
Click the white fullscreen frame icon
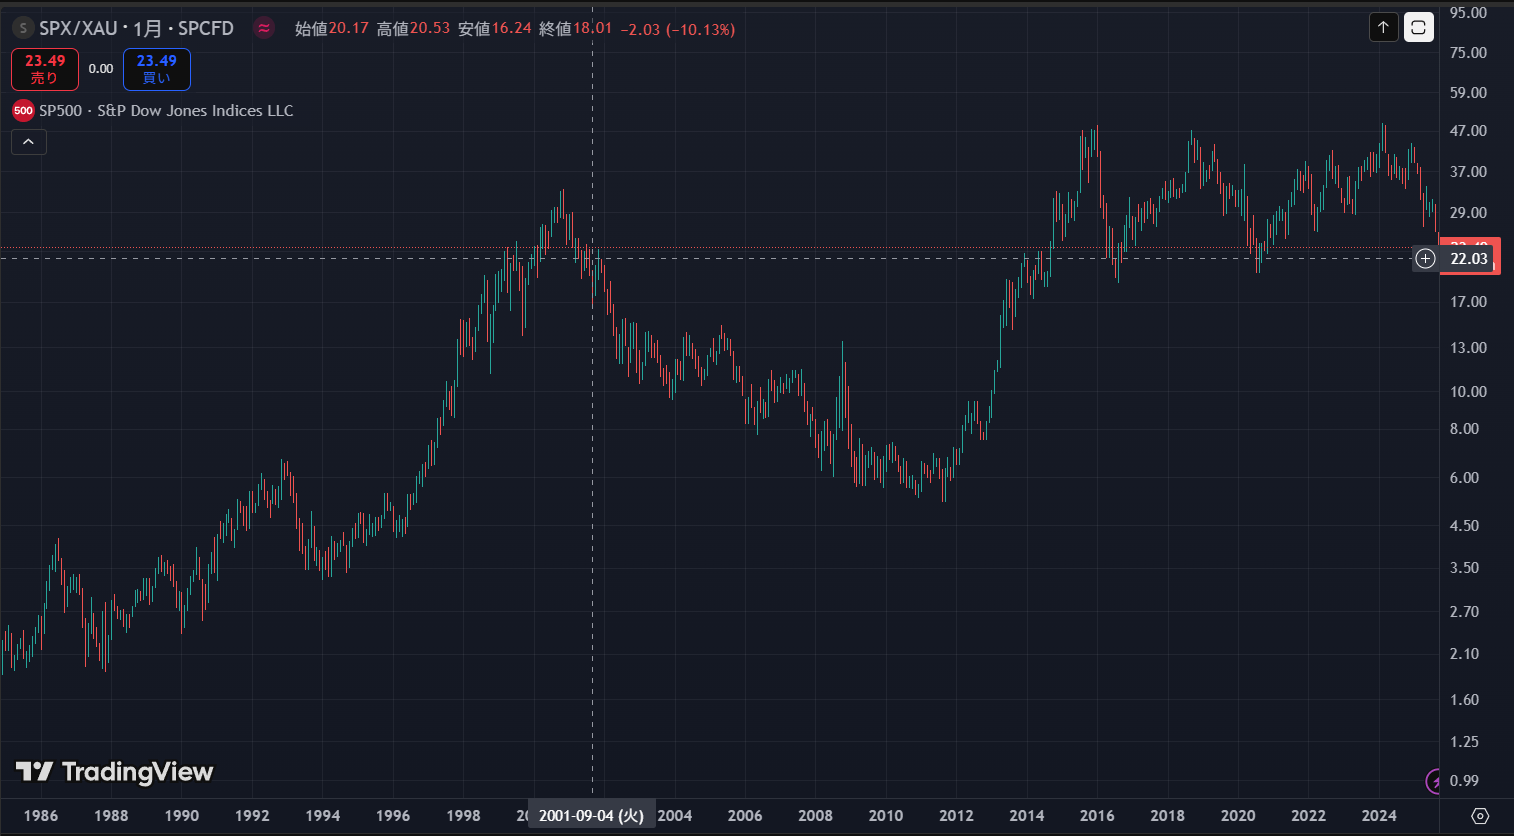(x=1418, y=27)
